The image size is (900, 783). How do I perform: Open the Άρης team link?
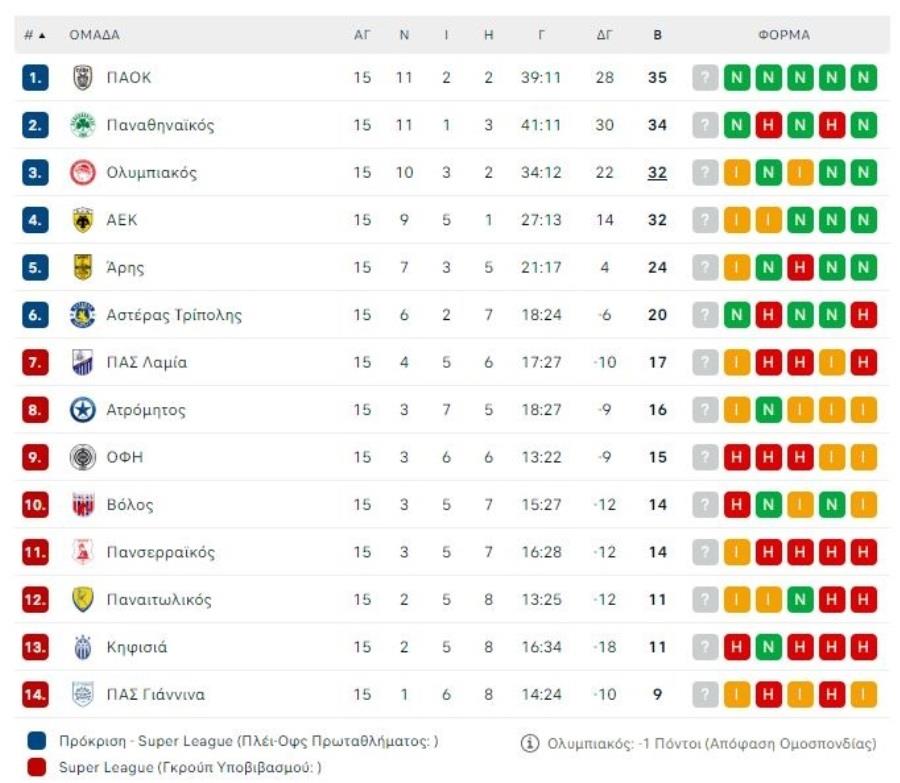pyautogui.click(x=125, y=268)
